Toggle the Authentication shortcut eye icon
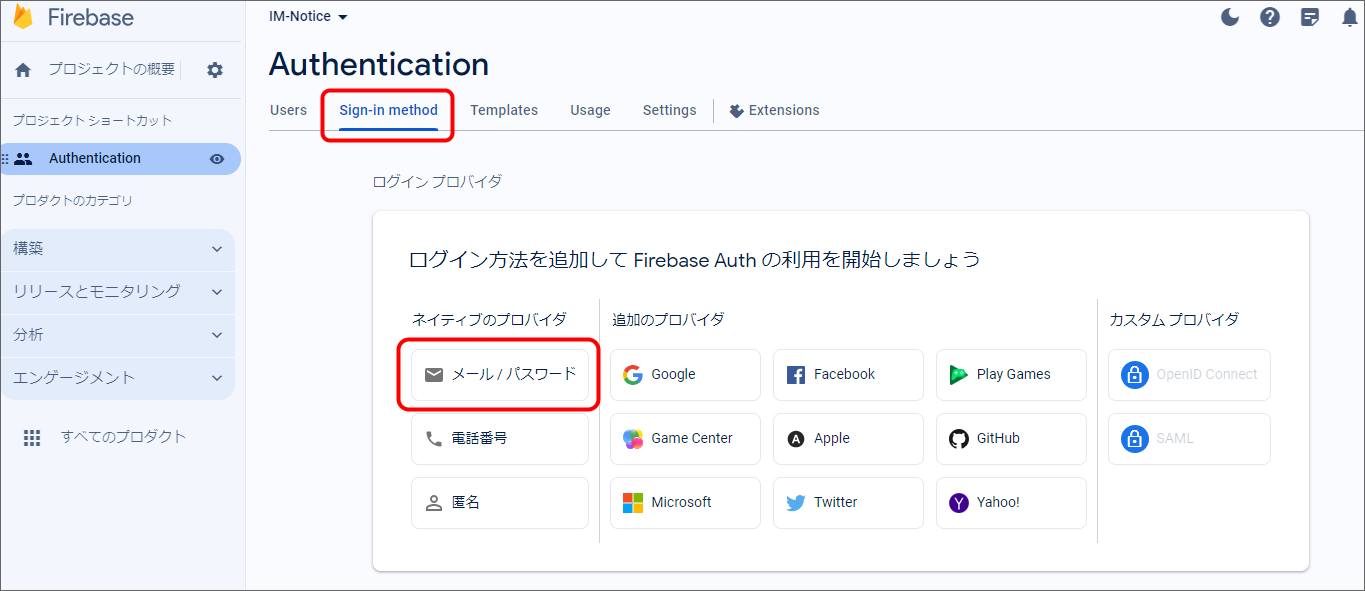 click(216, 159)
